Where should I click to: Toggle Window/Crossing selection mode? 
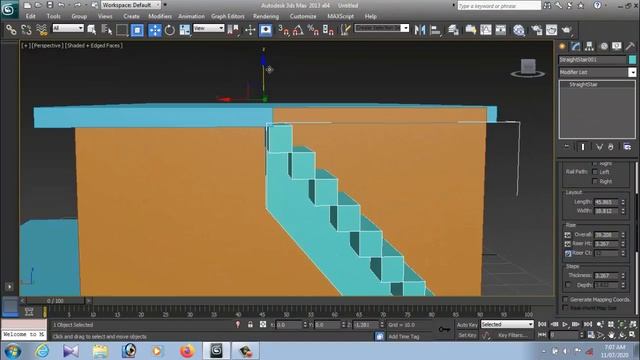point(138,30)
